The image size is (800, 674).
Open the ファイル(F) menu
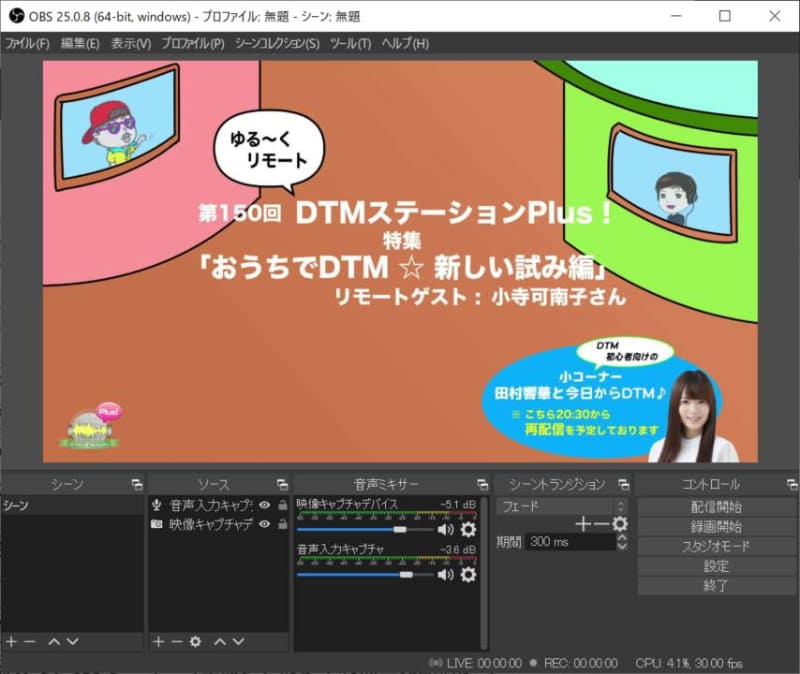(x=28, y=43)
